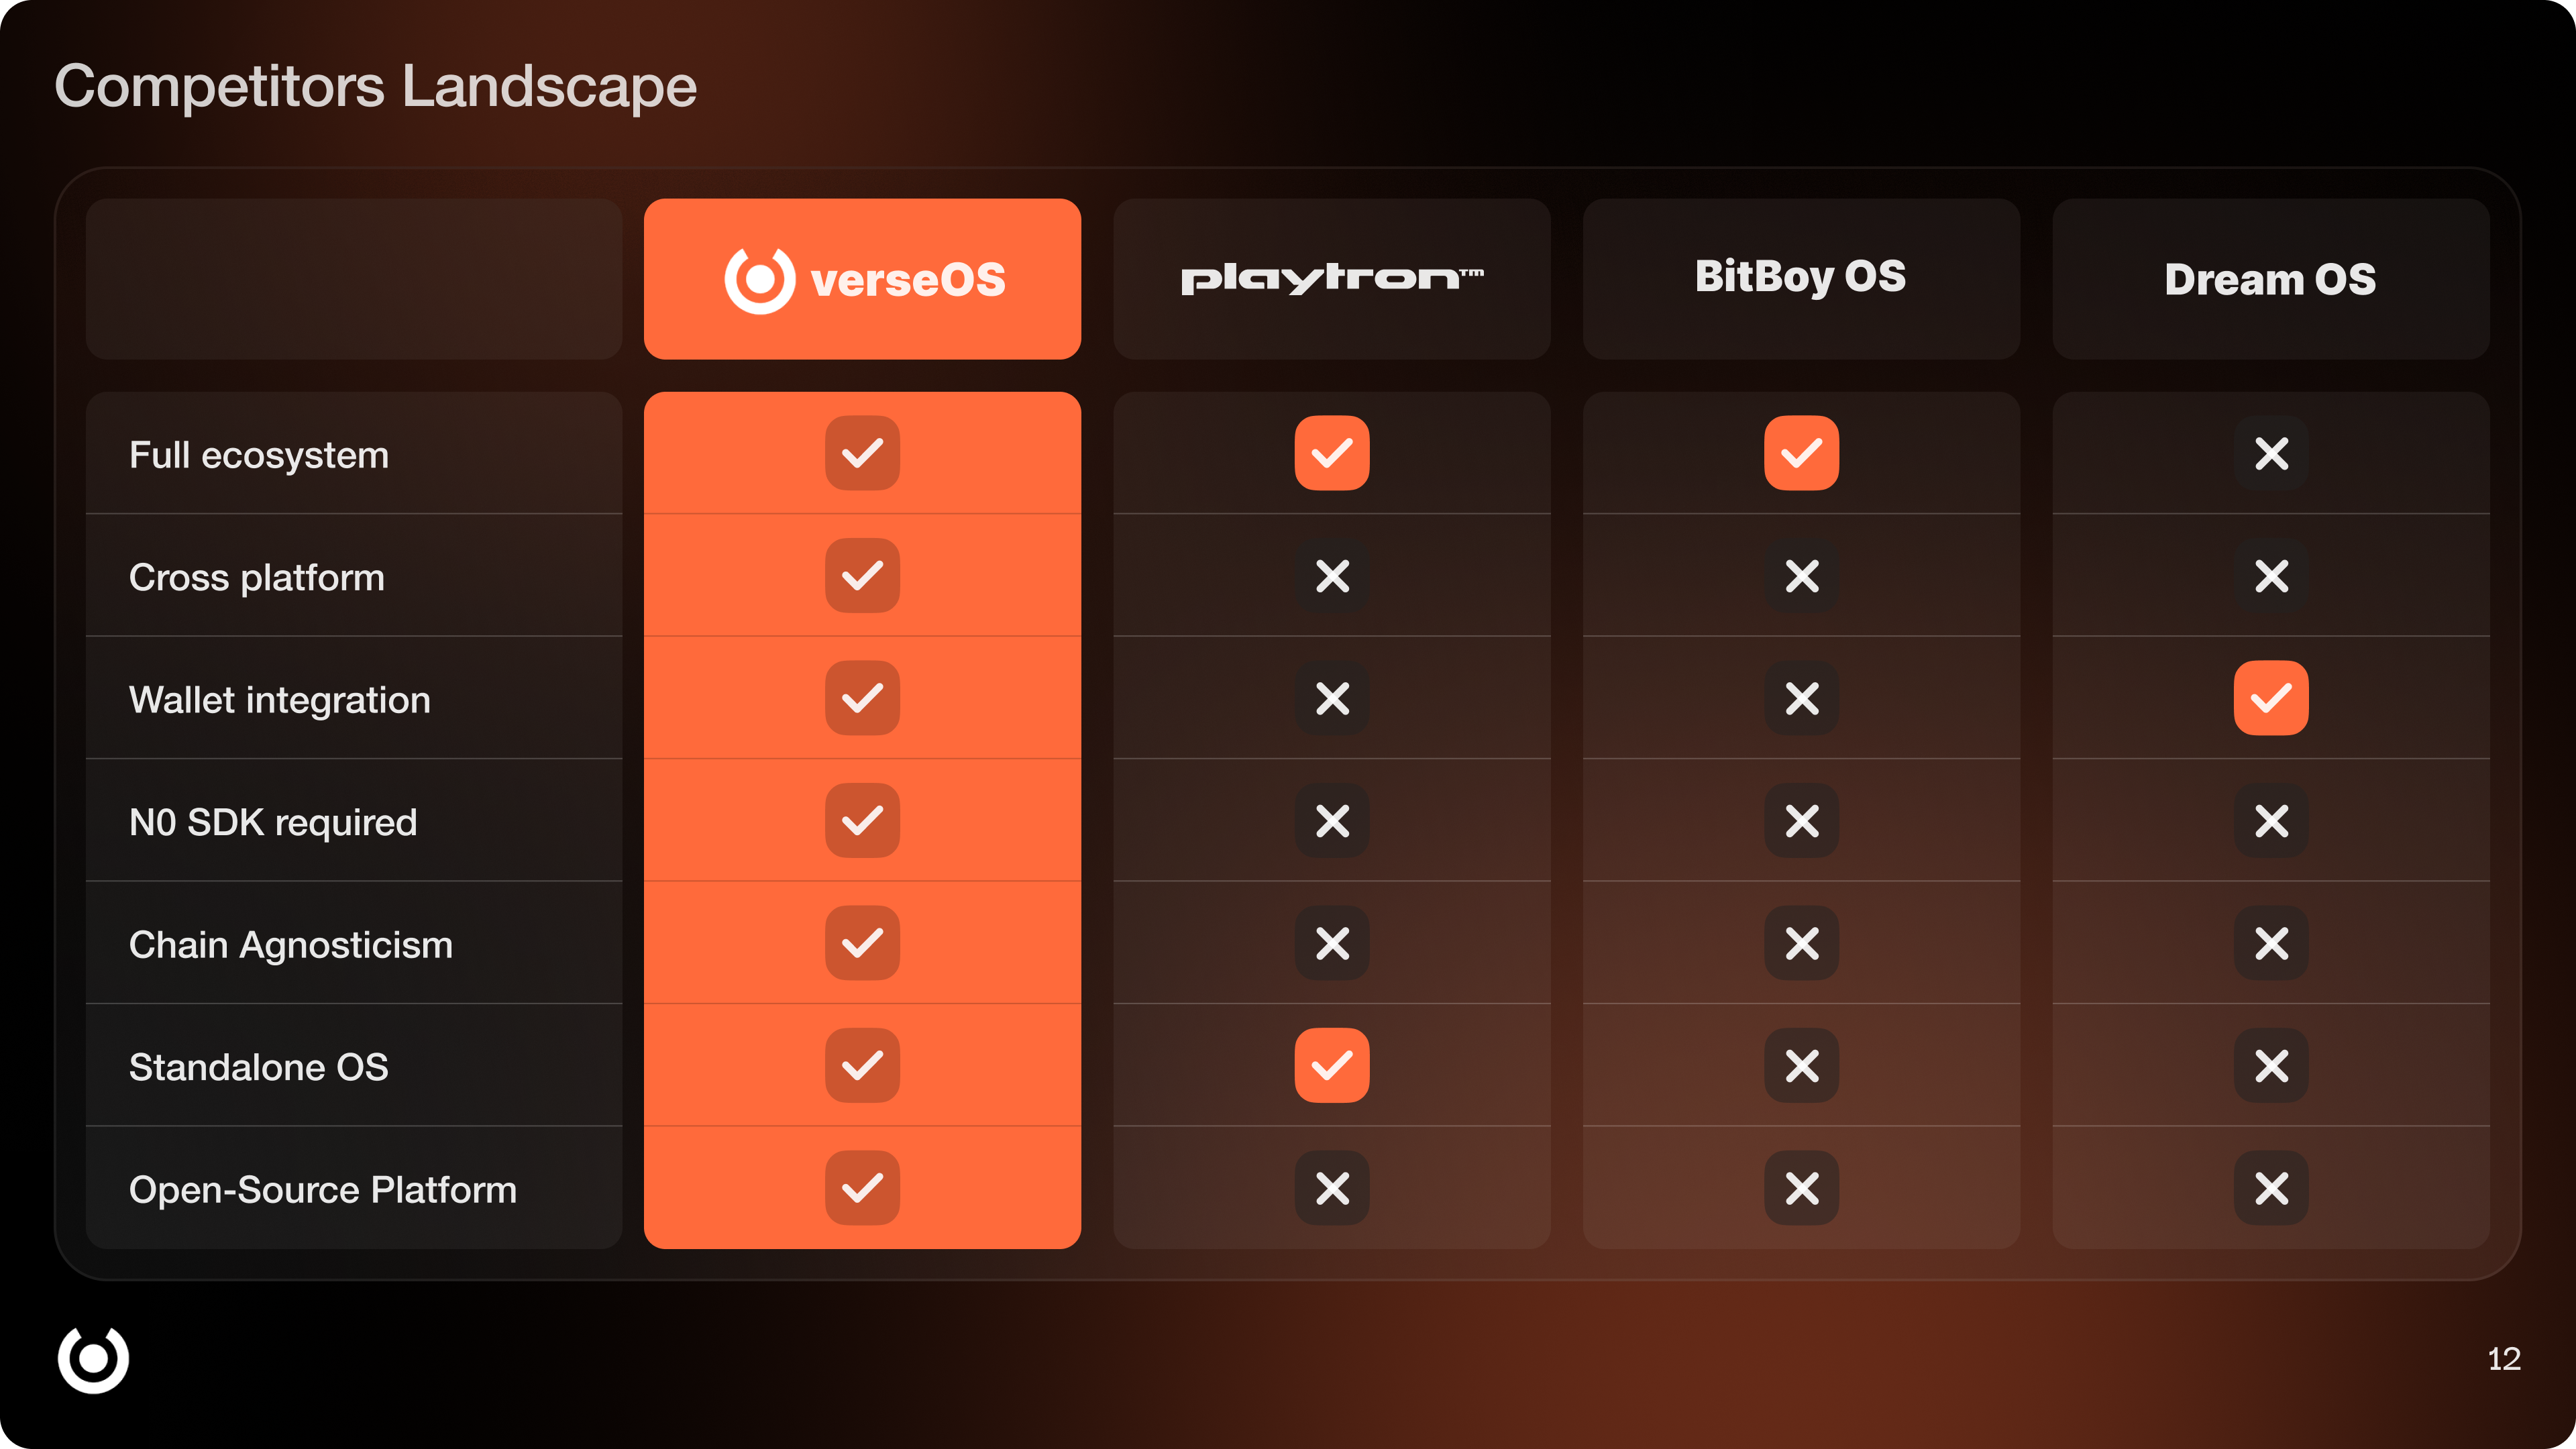Click the page number 12
2576x1449 pixels.
2503,1359
